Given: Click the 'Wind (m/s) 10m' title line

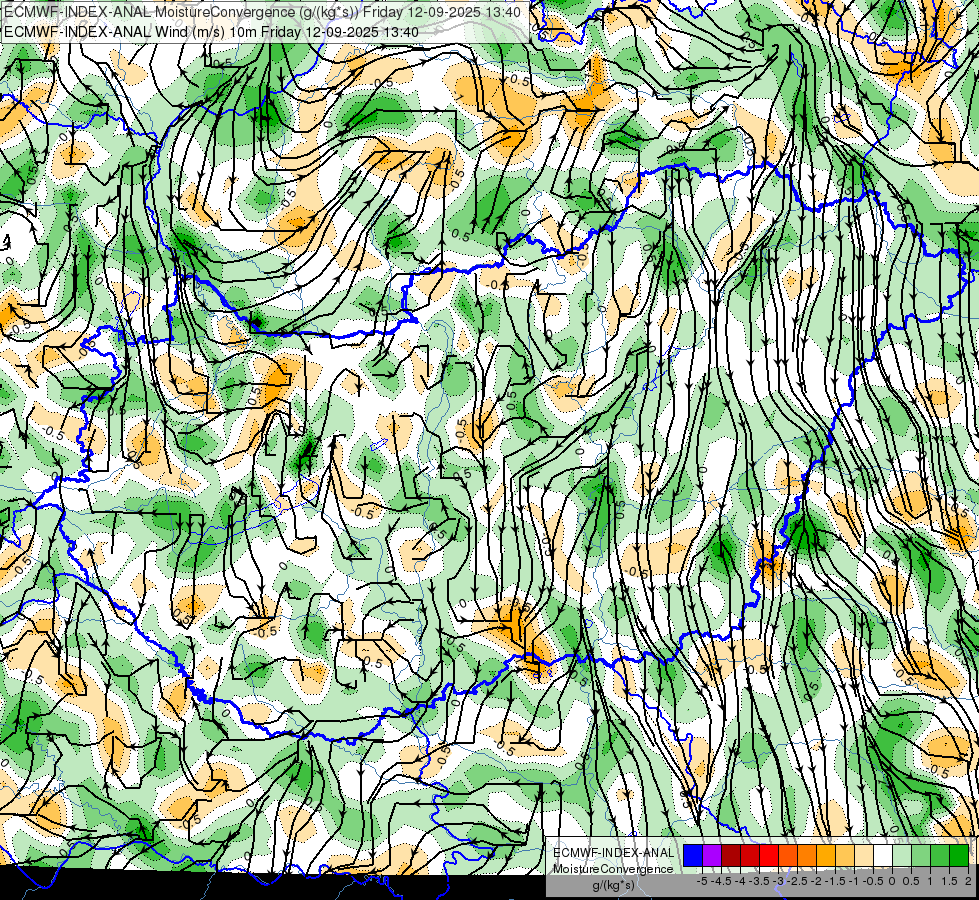Looking at the screenshot, I should tap(211, 32).
